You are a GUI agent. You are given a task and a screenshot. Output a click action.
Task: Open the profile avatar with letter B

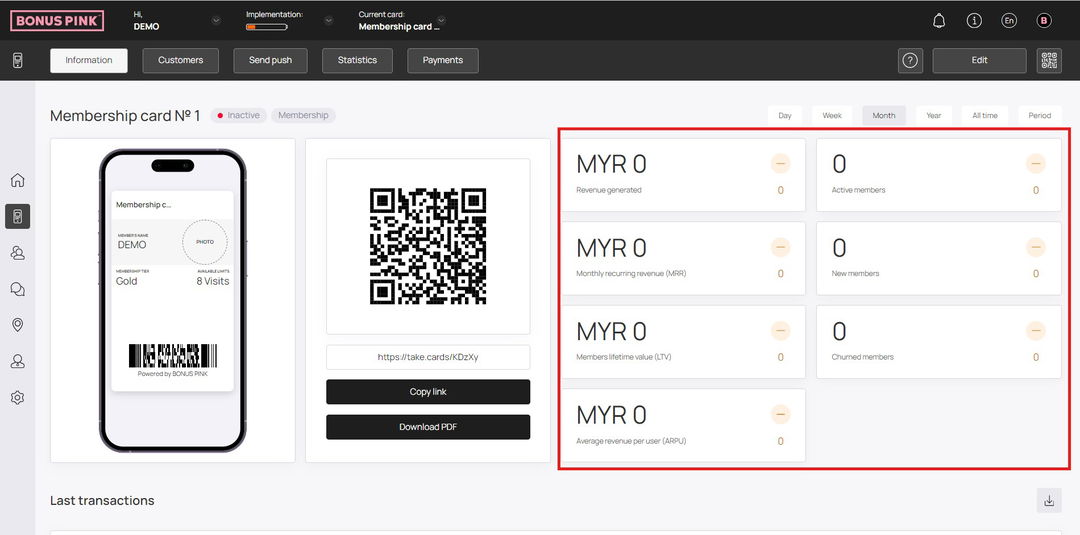(x=1043, y=21)
